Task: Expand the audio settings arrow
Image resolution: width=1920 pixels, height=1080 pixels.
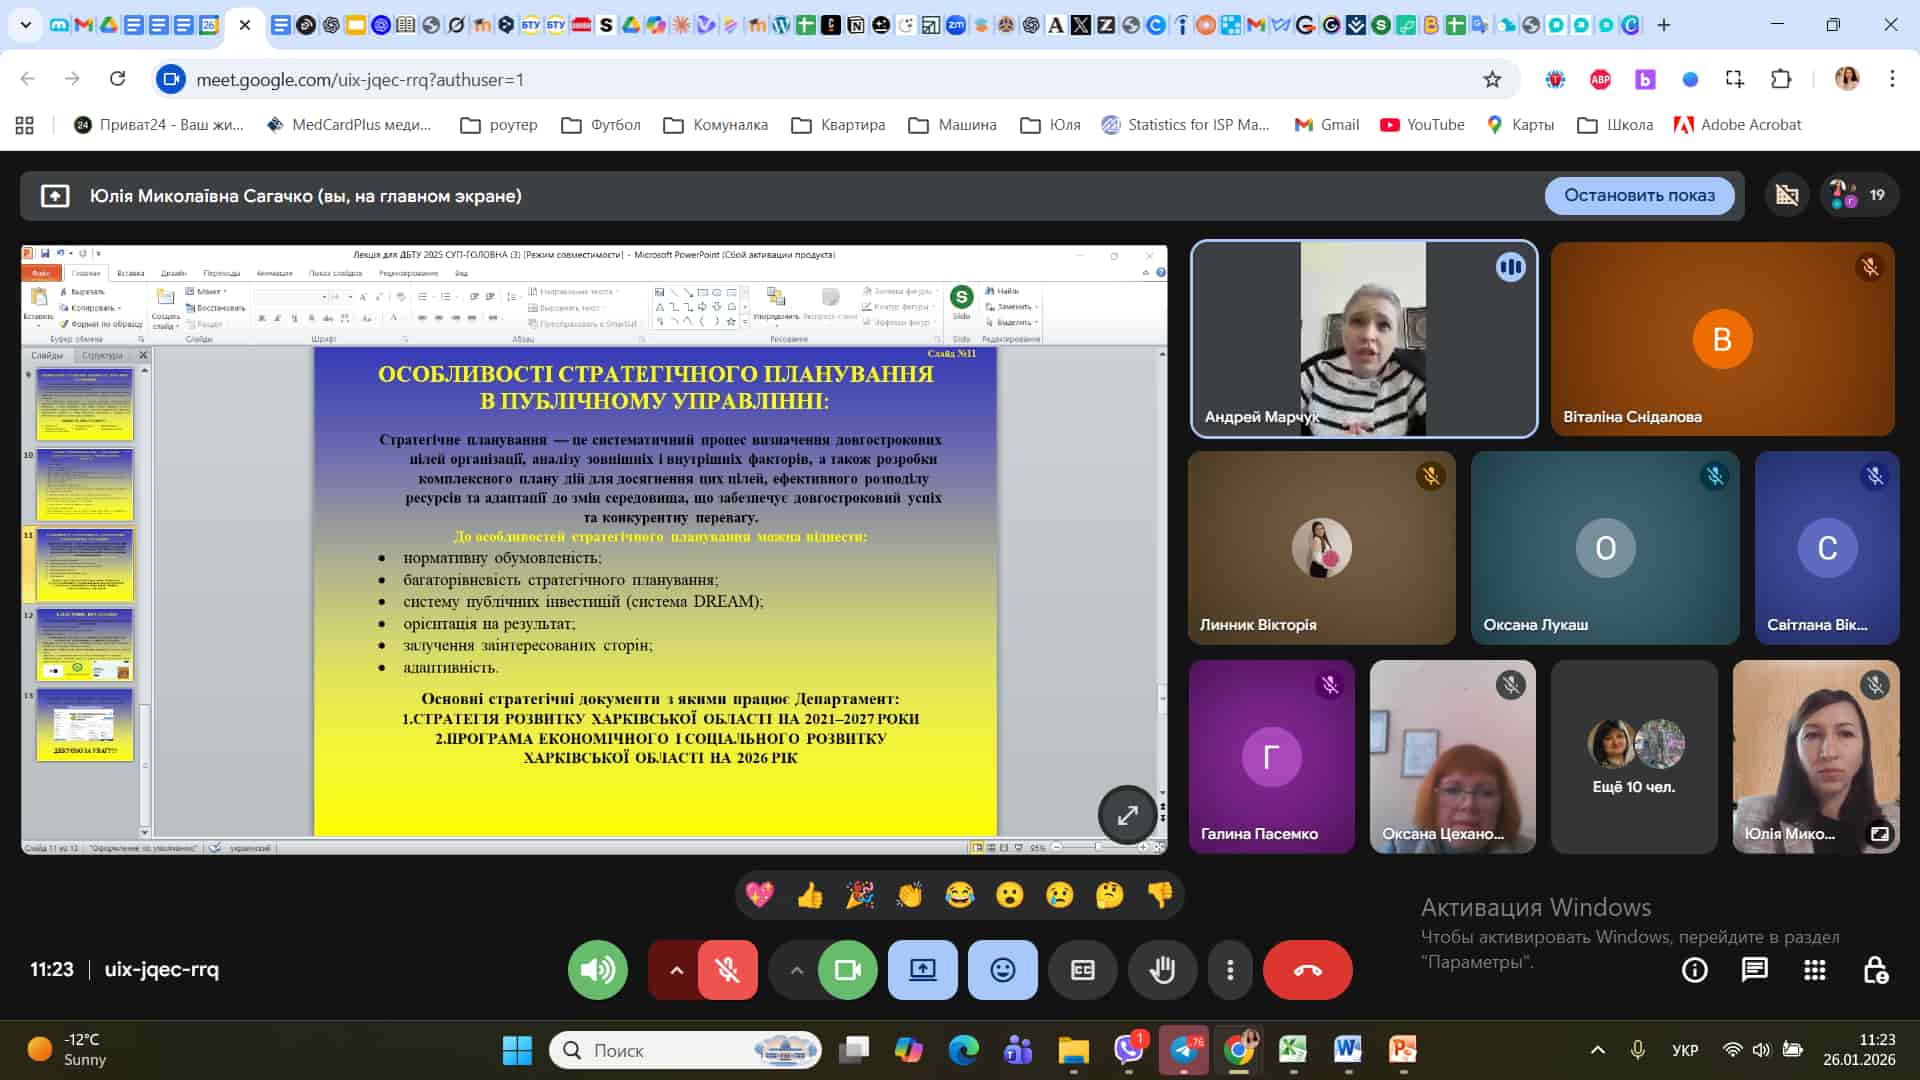Action: tap(676, 970)
